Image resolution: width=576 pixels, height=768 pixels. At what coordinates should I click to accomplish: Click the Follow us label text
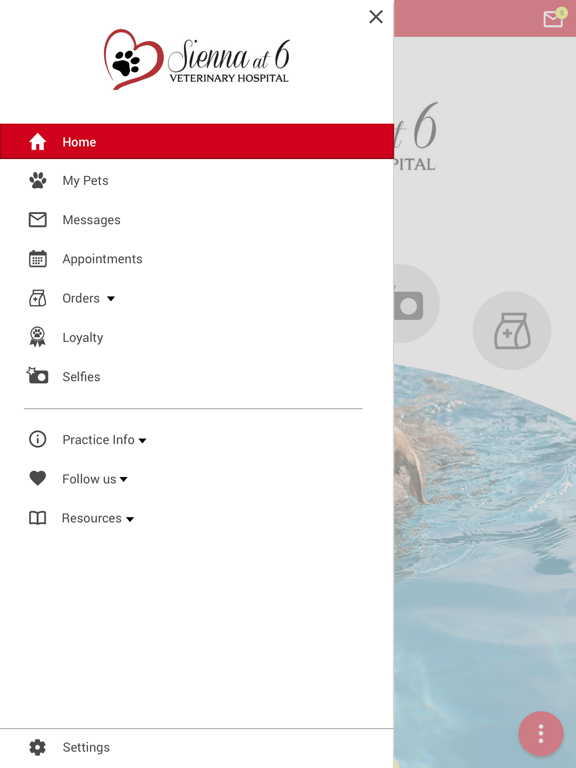[x=89, y=479]
